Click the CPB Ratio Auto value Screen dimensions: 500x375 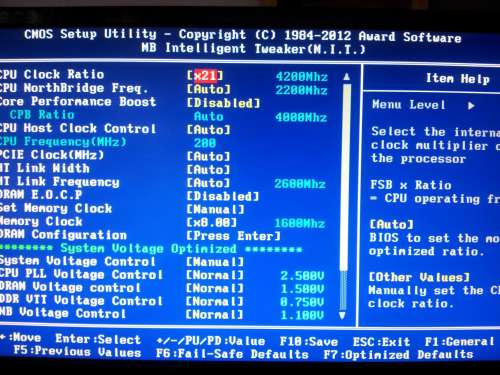(209, 116)
